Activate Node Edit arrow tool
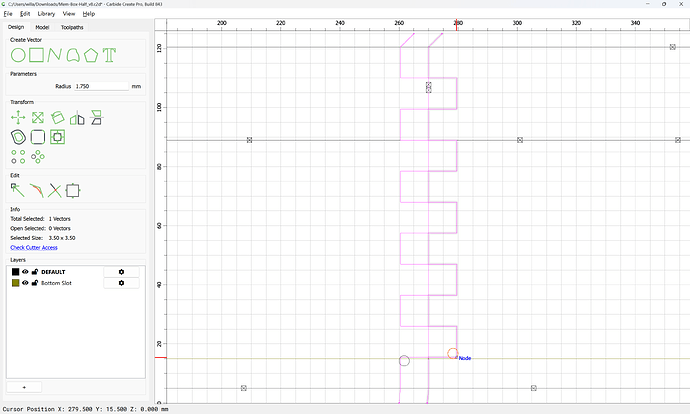 click(x=18, y=191)
